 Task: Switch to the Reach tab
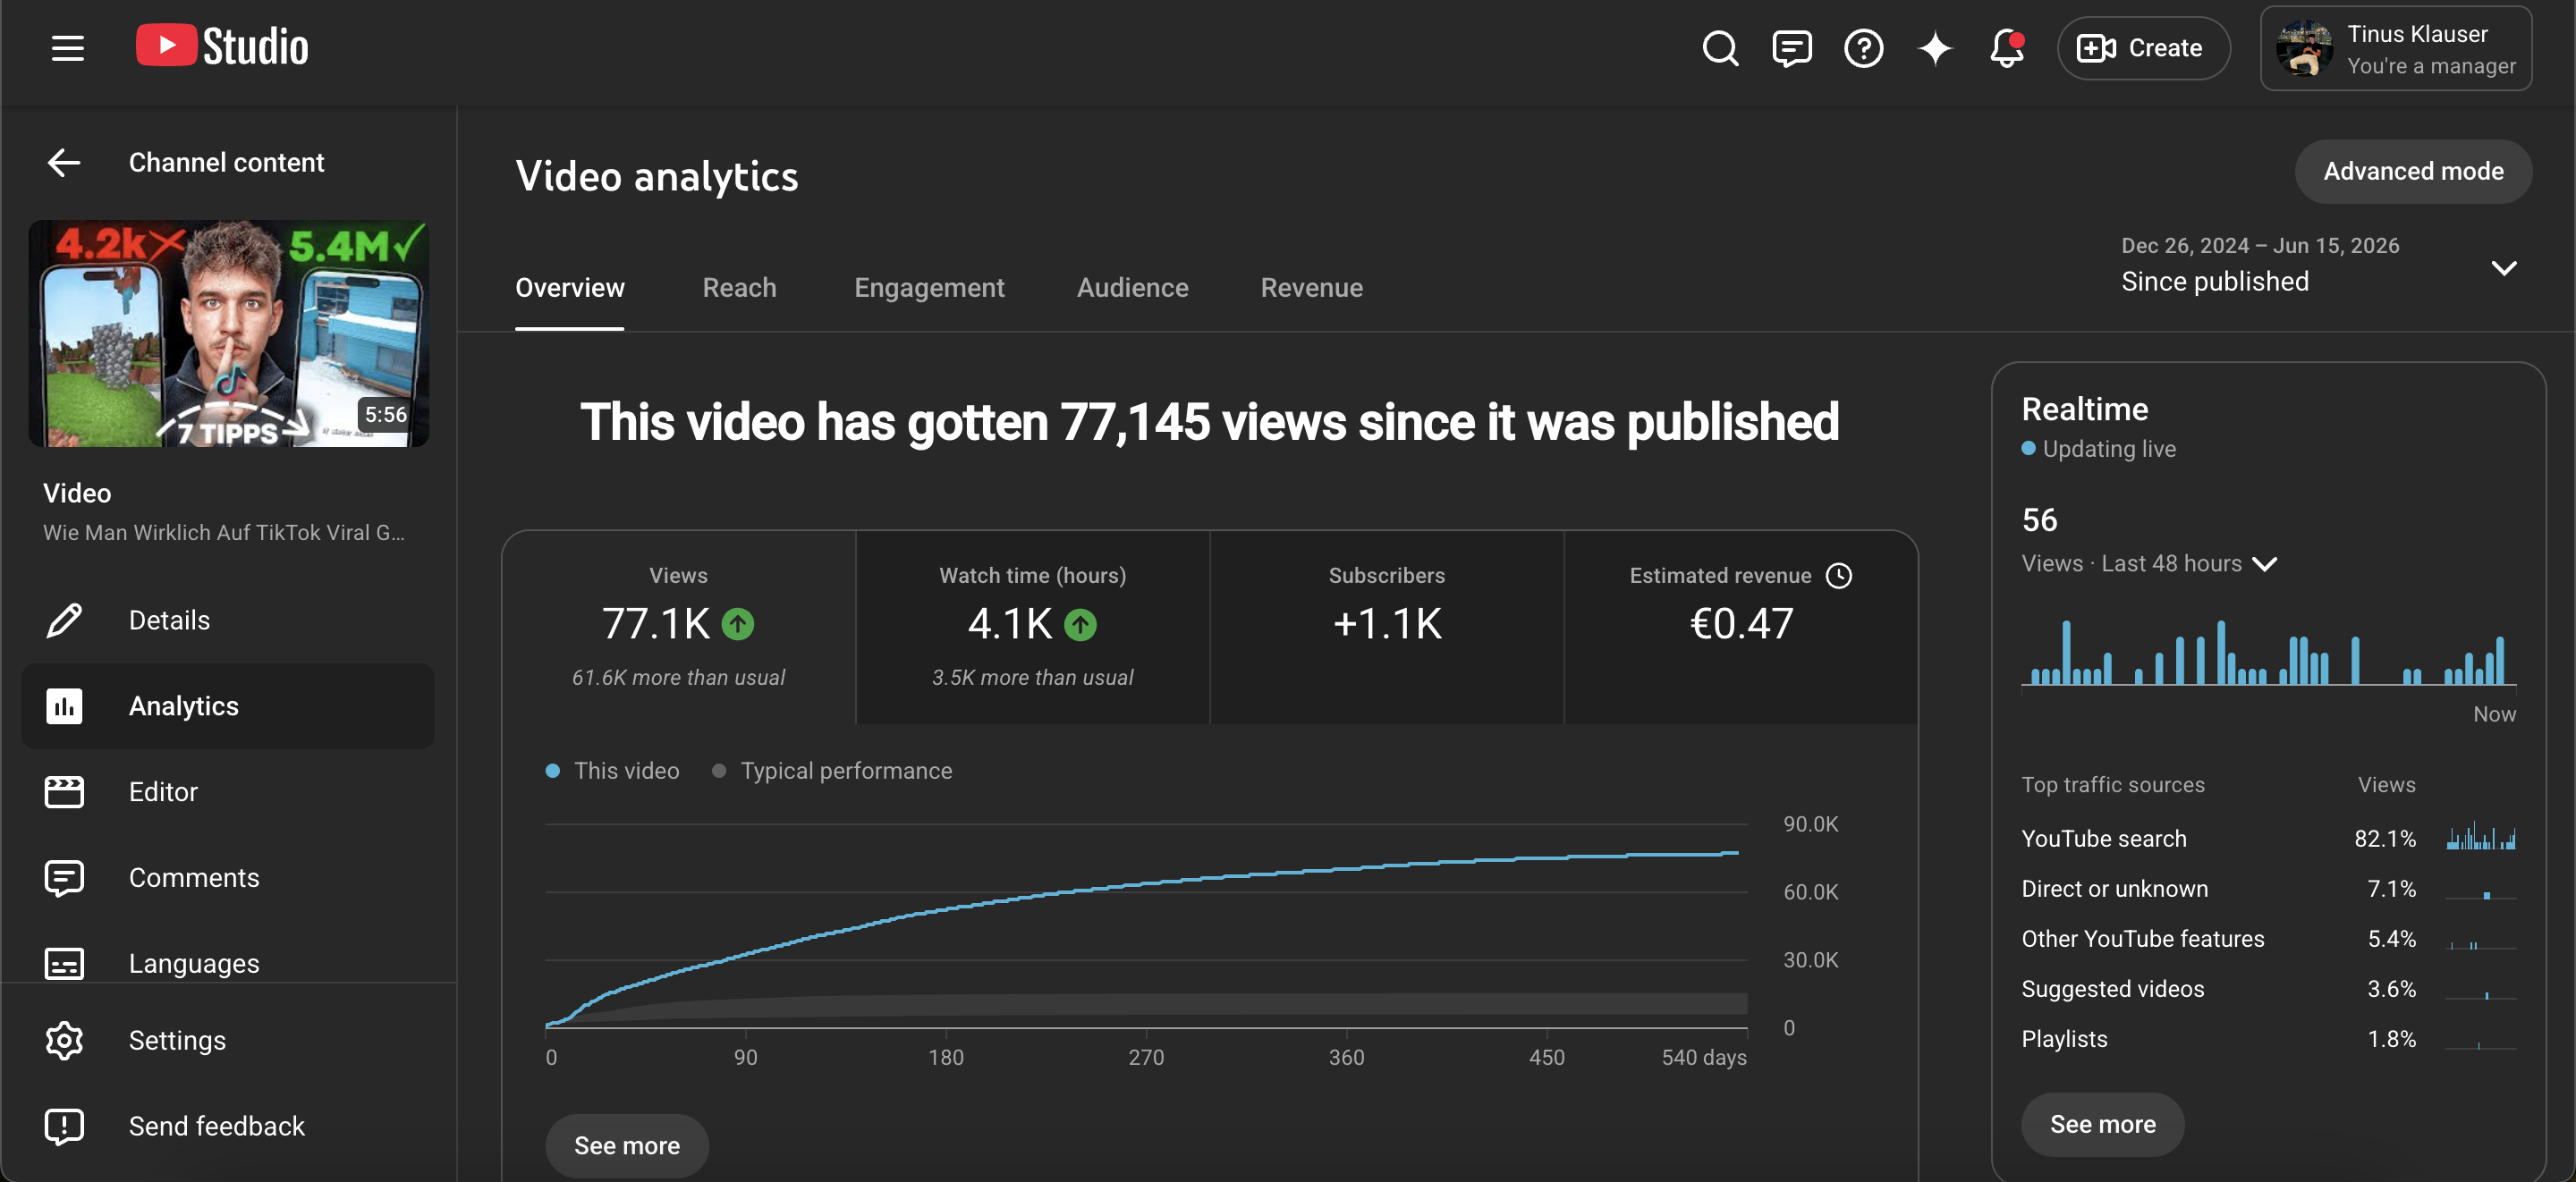739,287
